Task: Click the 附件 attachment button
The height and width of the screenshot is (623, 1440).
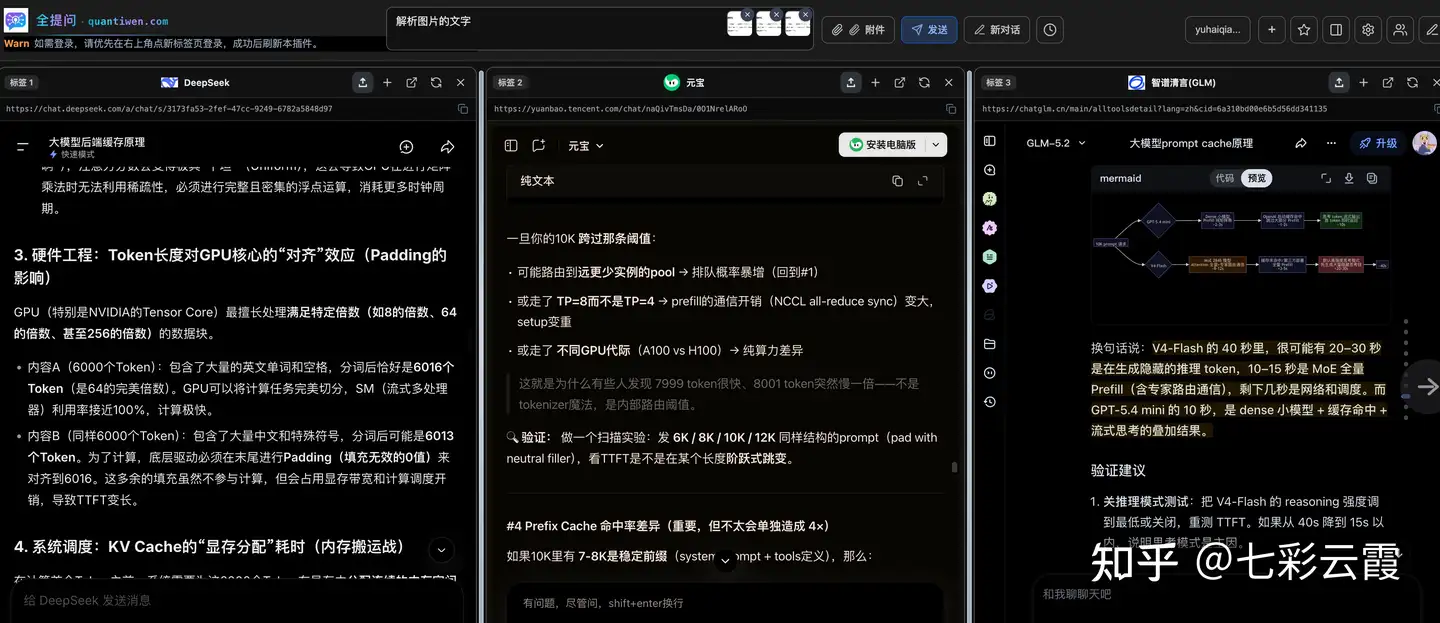Action: [x=859, y=30]
